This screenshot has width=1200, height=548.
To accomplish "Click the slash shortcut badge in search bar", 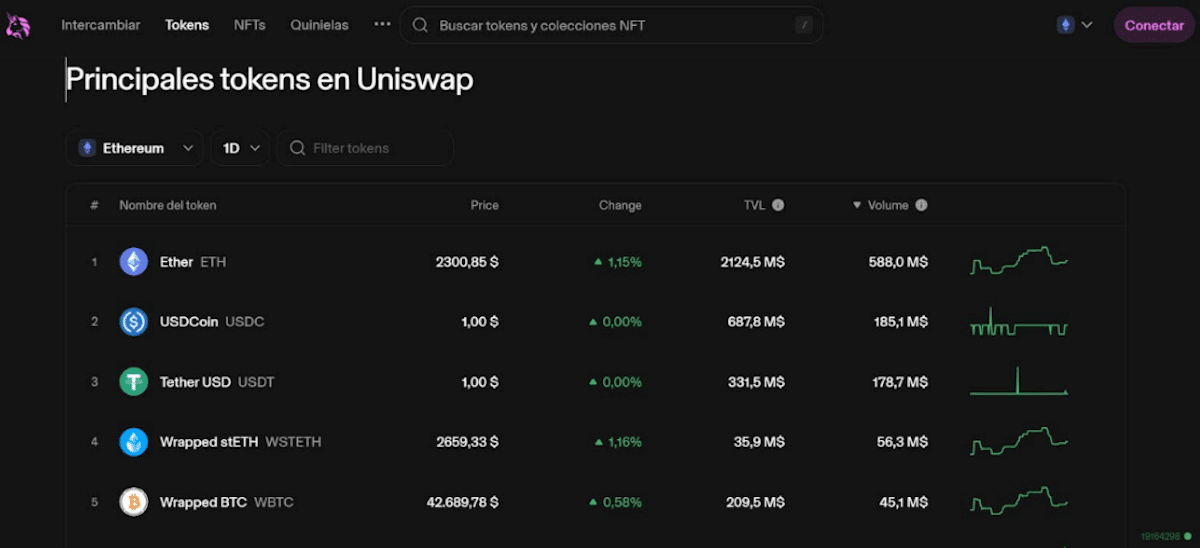I will (x=804, y=25).
